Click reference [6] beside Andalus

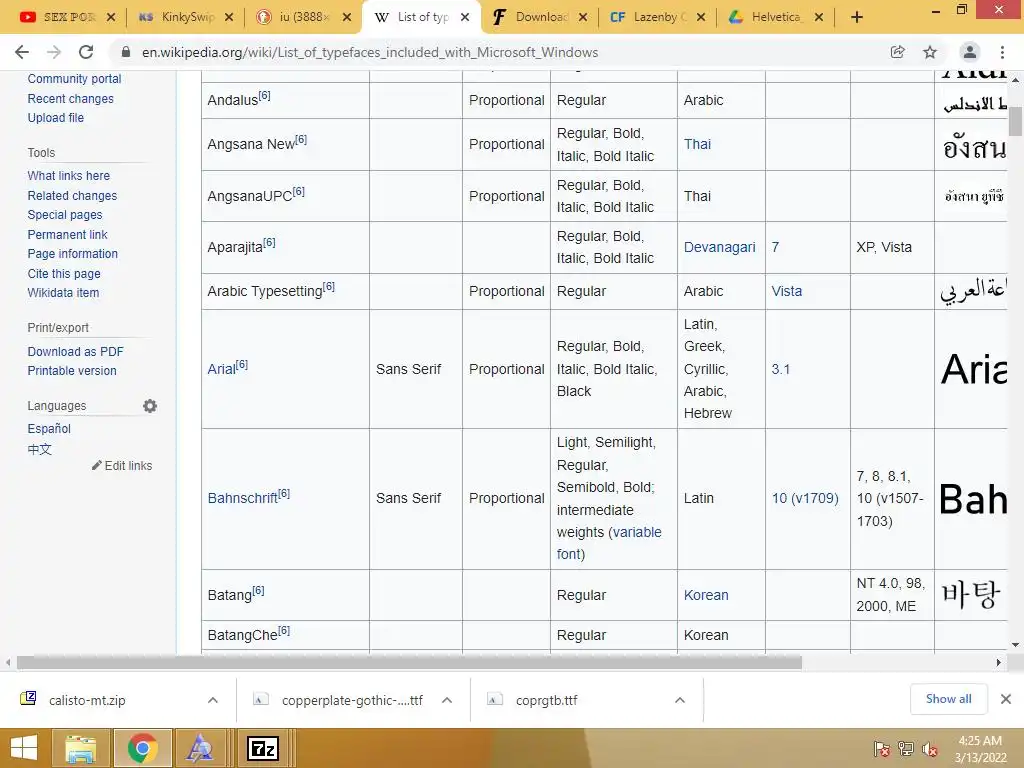(x=264, y=96)
